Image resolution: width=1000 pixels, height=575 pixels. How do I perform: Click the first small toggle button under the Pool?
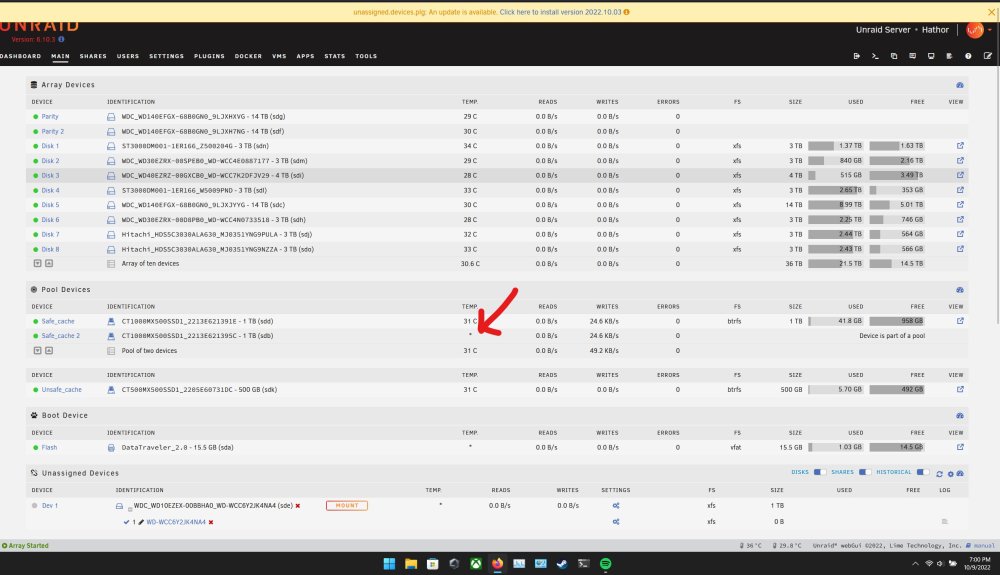[38, 351]
